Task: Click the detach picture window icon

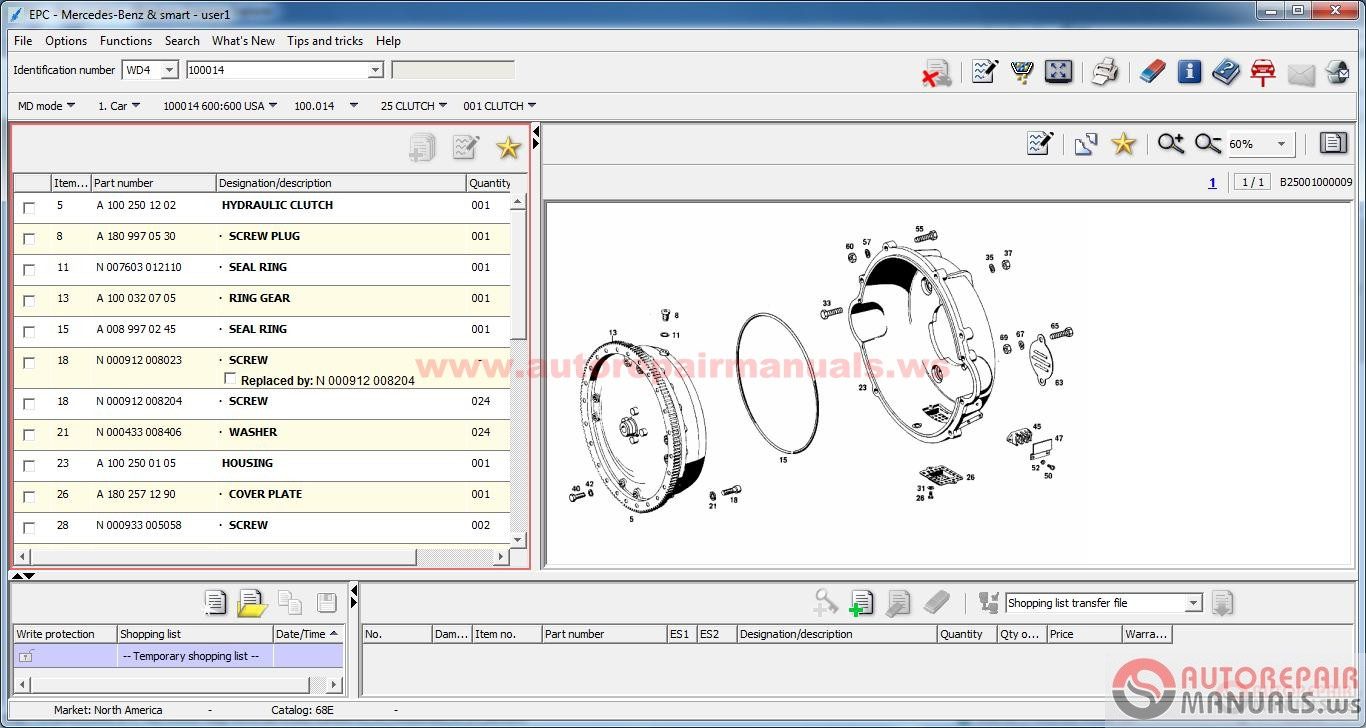Action: coord(1086,144)
